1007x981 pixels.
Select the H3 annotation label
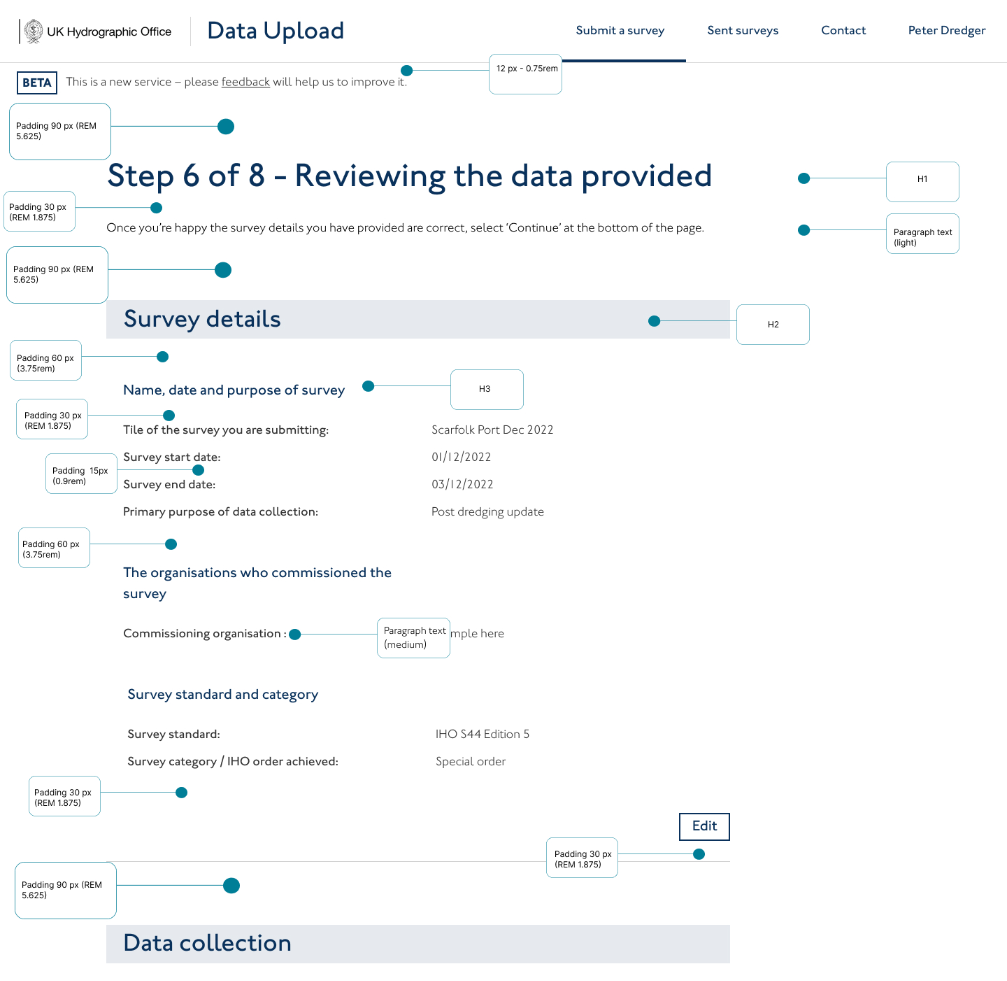pyautogui.click(x=486, y=389)
